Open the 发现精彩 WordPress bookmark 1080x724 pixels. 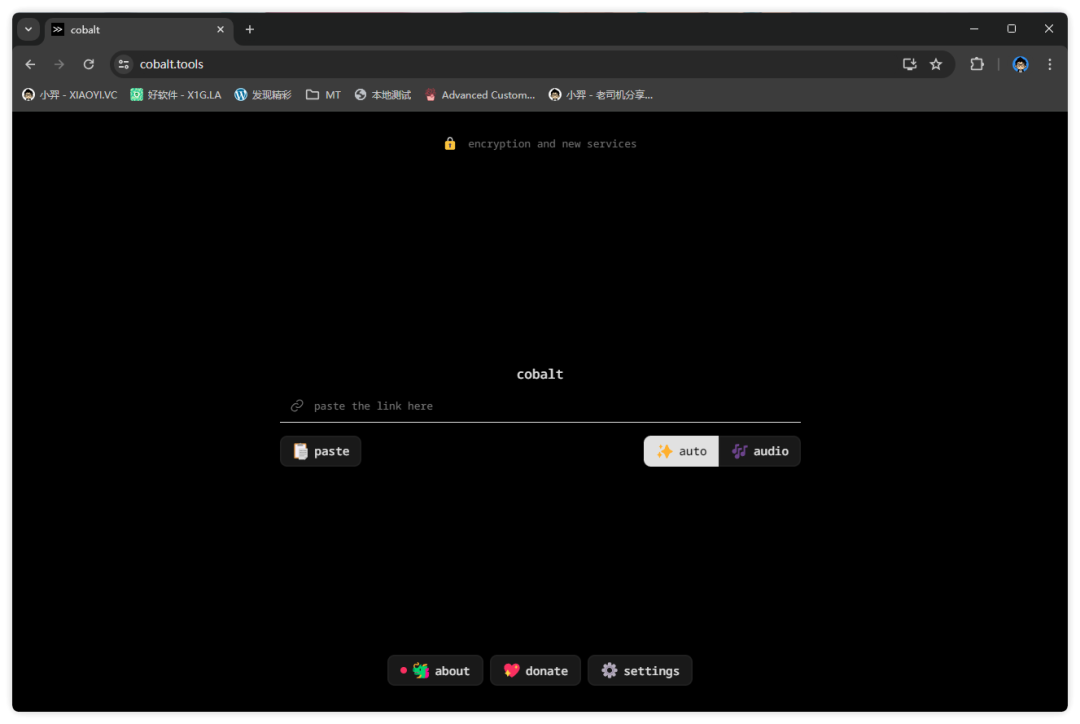(x=262, y=95)
